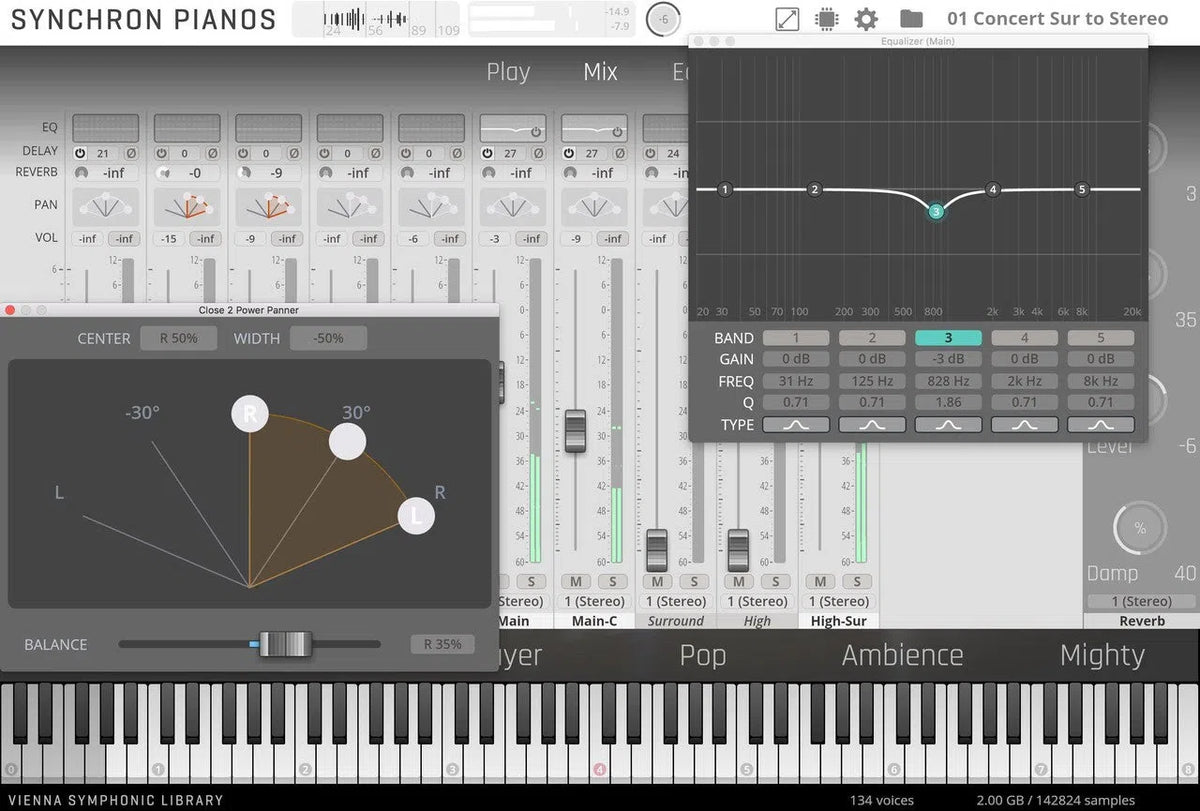1200x811 pixels.
Task: Click the window resize arrows icon
Action: pos(786,18)
